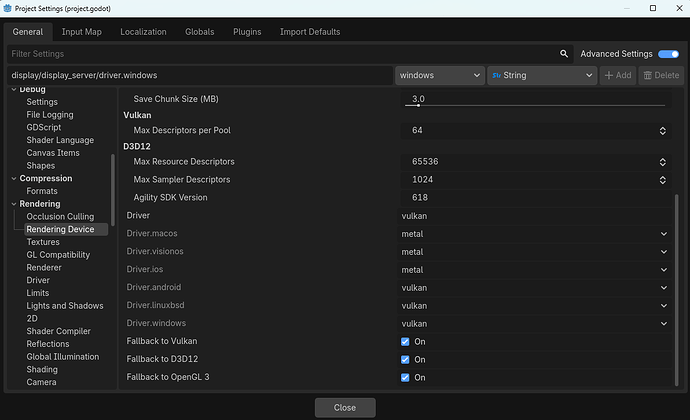Screen dimensions: 690x420
Task: Uncheck Fallback to Vulkan checkbox
Action: [405, 342]
